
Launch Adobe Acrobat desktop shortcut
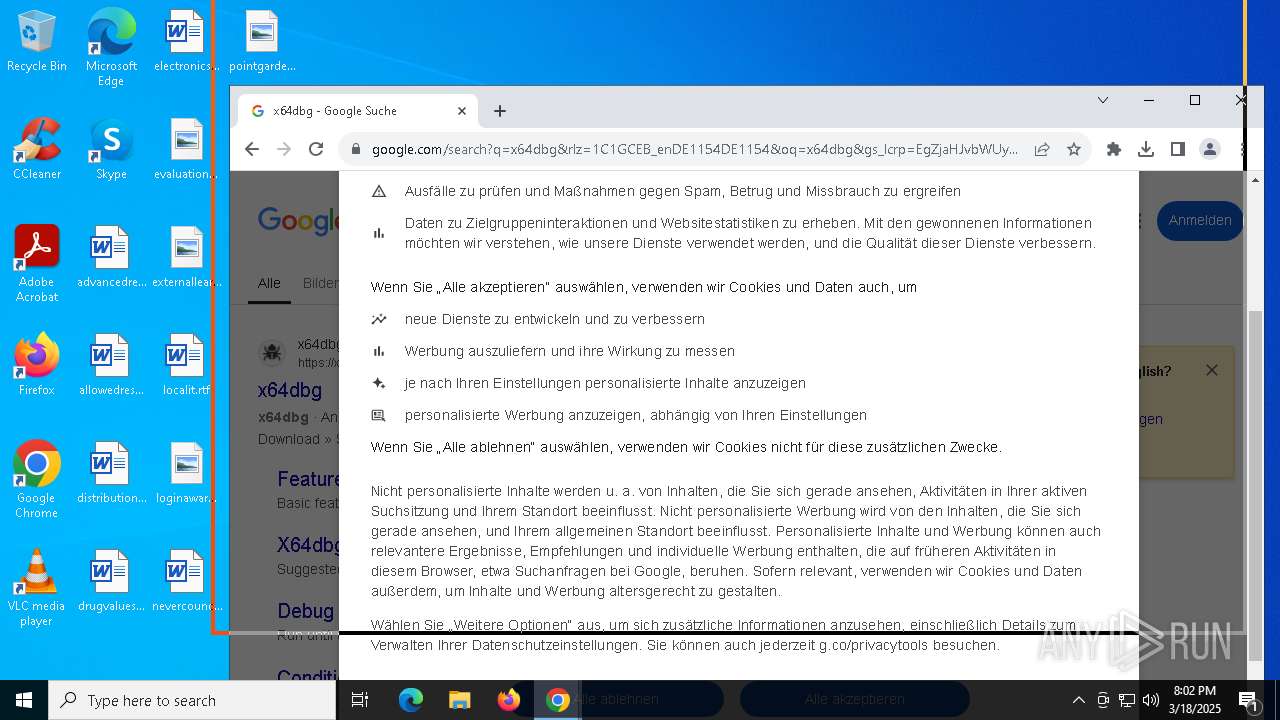click(x=37, y=263)
